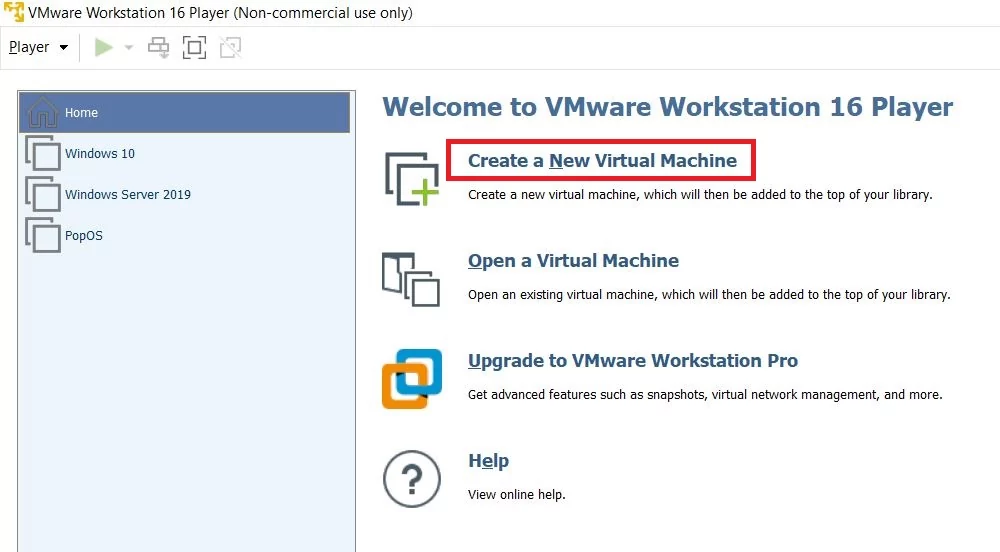
Task: Select the PopOS virtual machine
Action: pos(184,235)
